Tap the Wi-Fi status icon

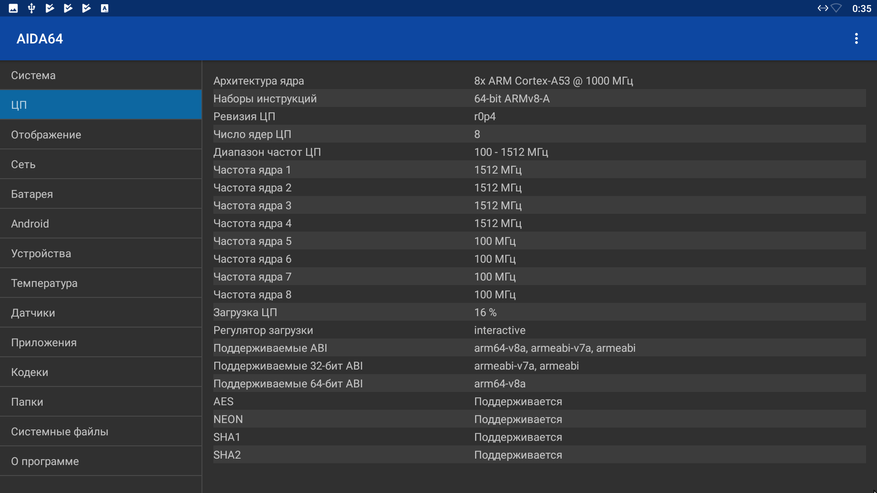coord(836,8)
